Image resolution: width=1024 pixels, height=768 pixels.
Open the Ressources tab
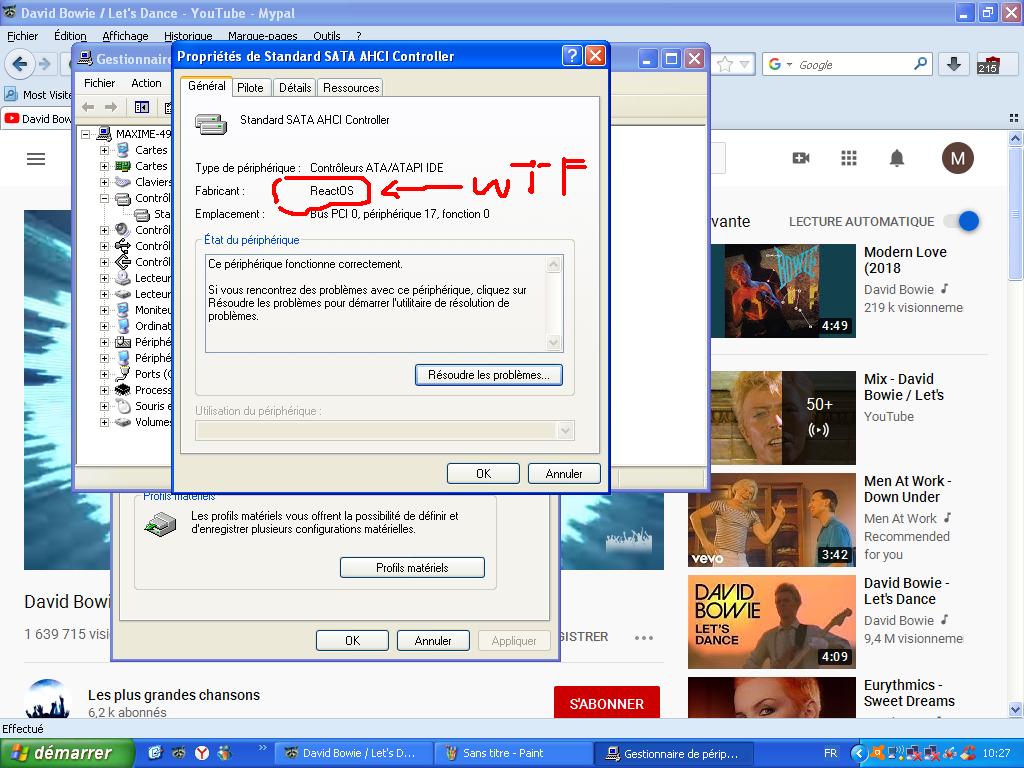click(351, 88)
